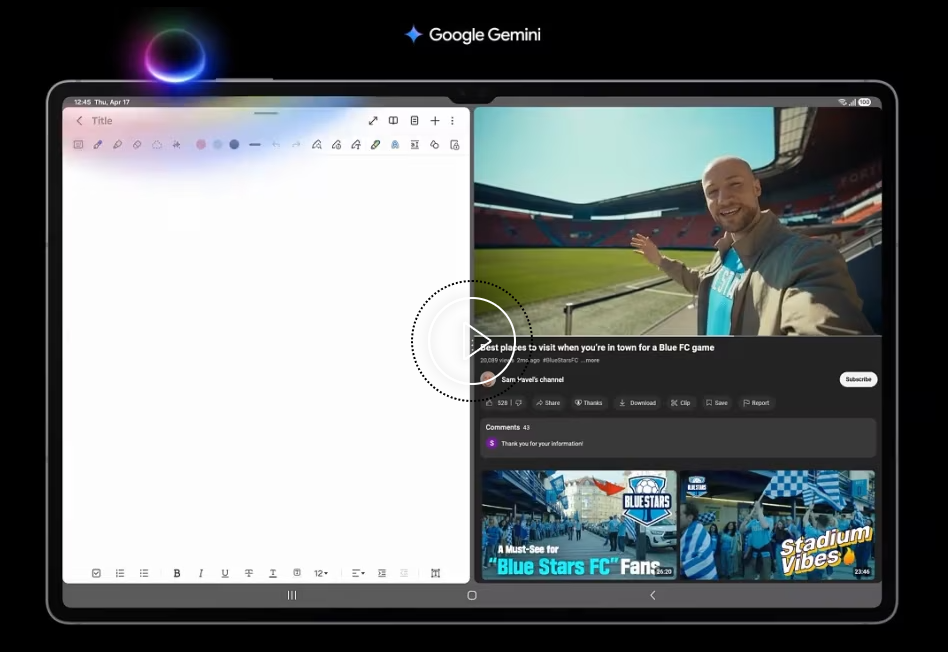Open the "Blue Stars FC Fans" video thumbnail

pos(579,525)
